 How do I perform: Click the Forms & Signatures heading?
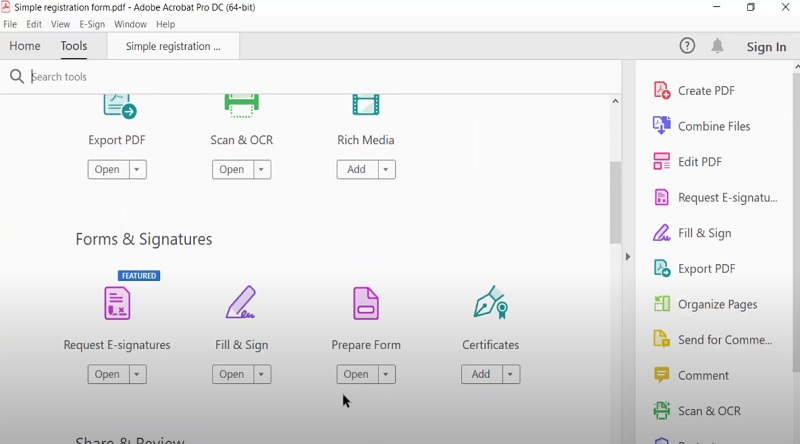(144, 239)
